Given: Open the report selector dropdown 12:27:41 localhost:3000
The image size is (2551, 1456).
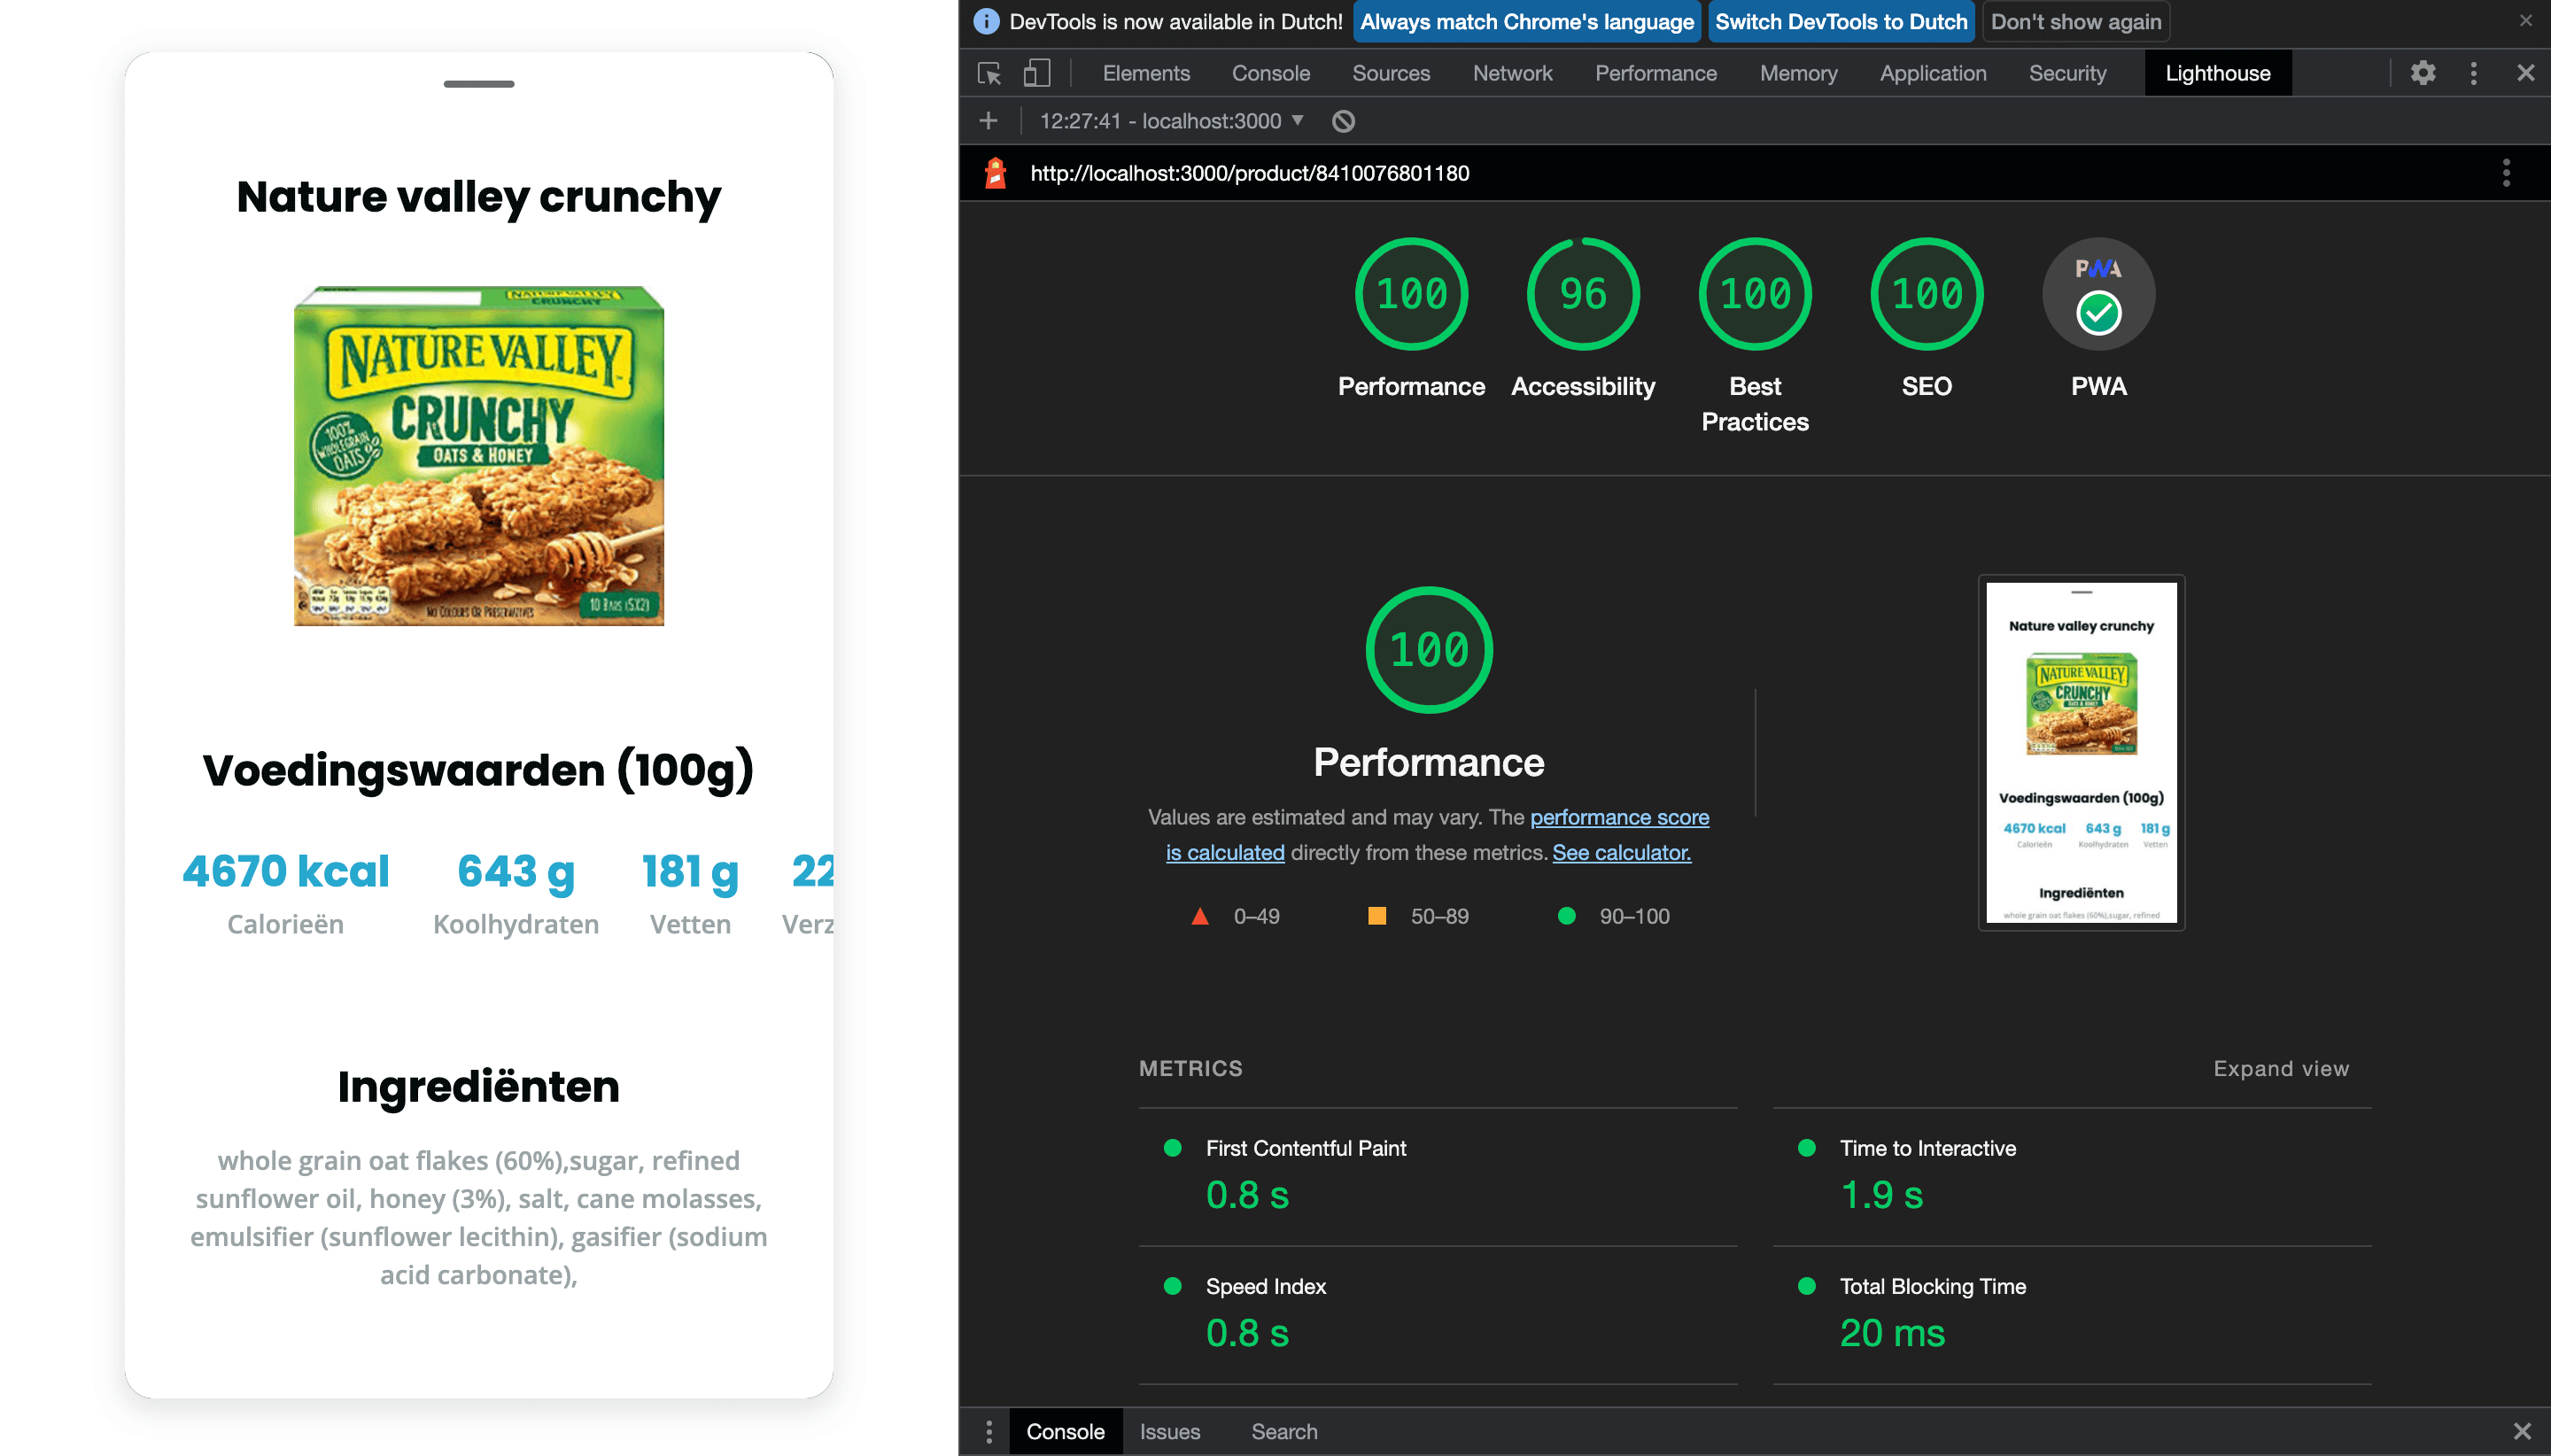Looking at the screenshot, I should point(1172,121).
